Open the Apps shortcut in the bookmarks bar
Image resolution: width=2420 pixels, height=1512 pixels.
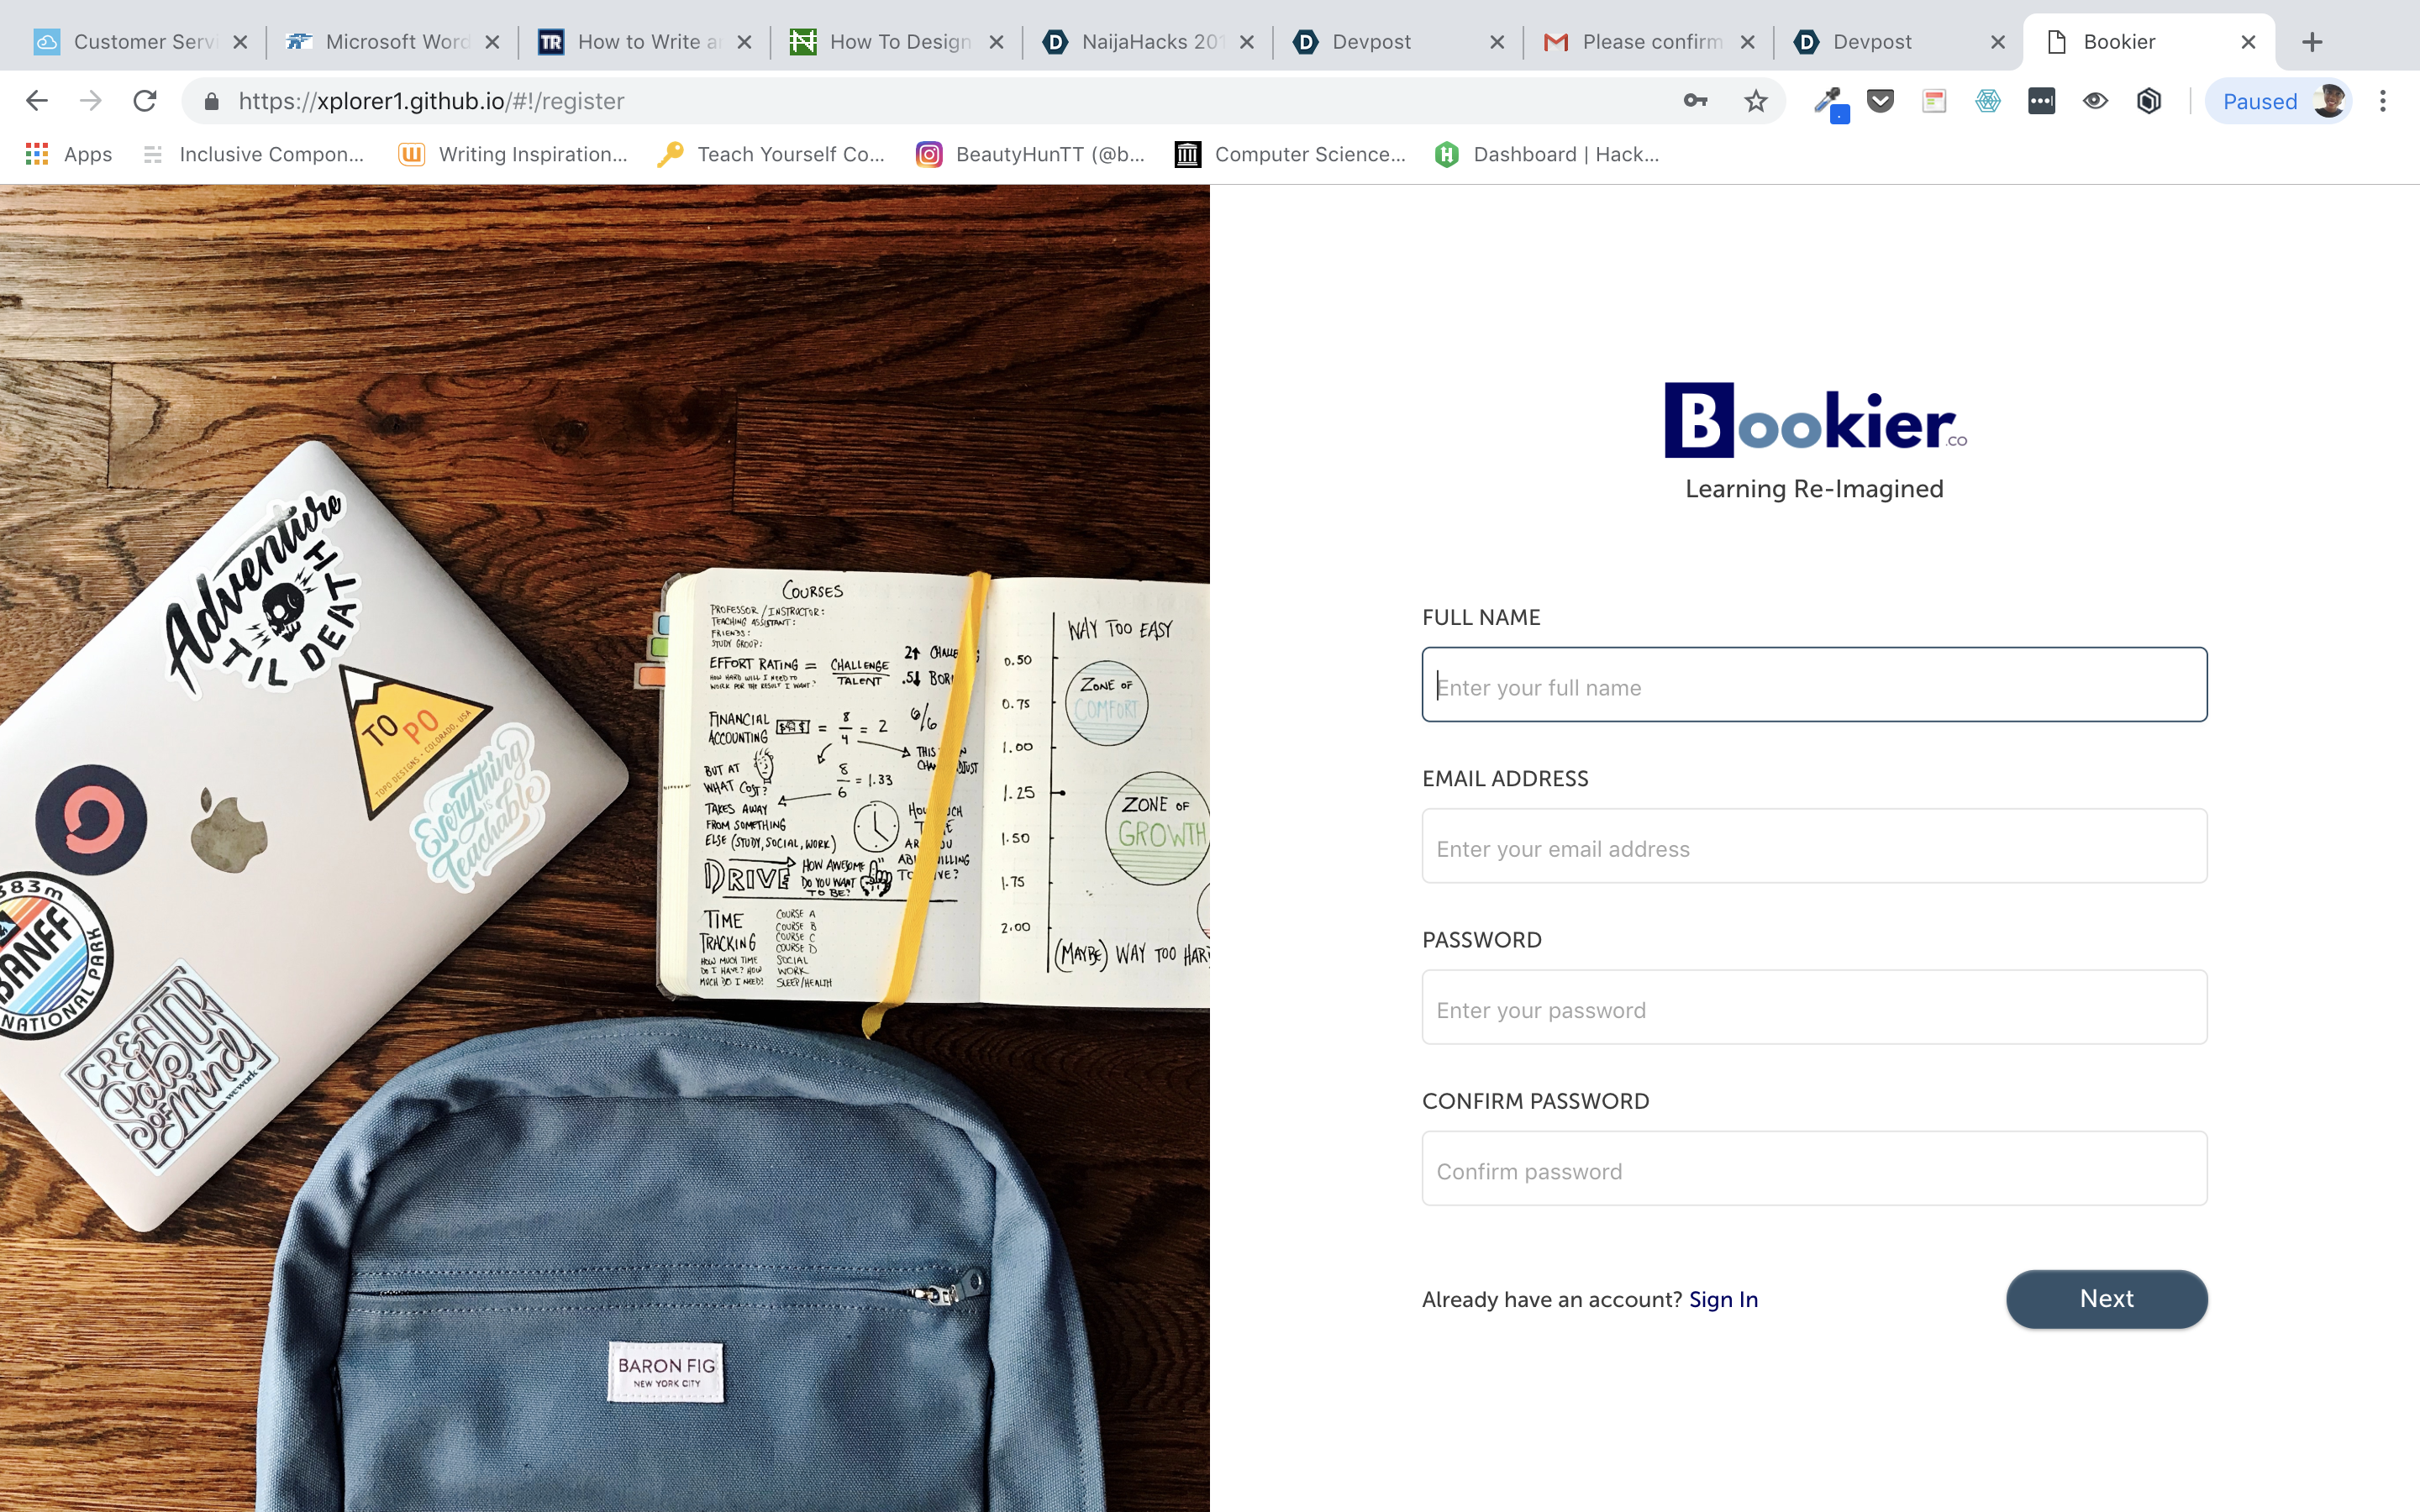click(69, 154)
